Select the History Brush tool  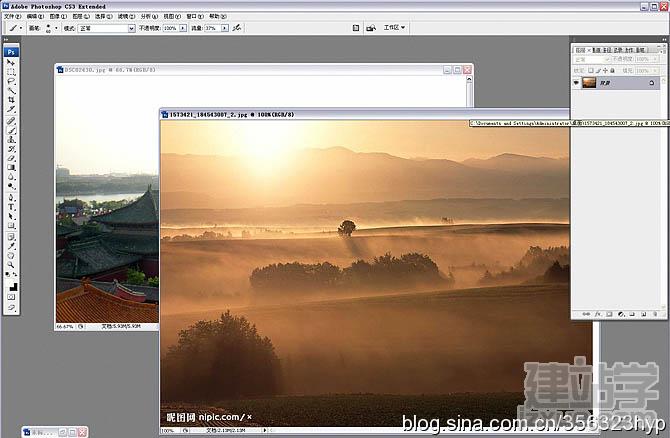click(x=11, y=149)
